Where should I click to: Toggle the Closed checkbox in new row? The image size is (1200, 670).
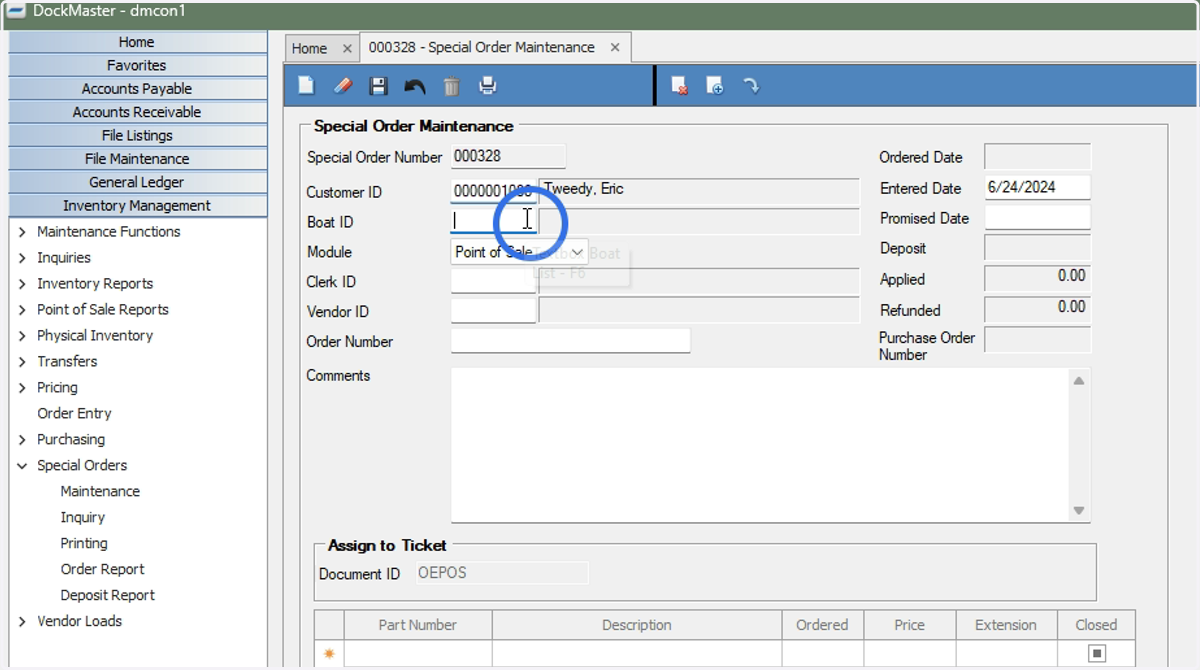point(1097,654)
